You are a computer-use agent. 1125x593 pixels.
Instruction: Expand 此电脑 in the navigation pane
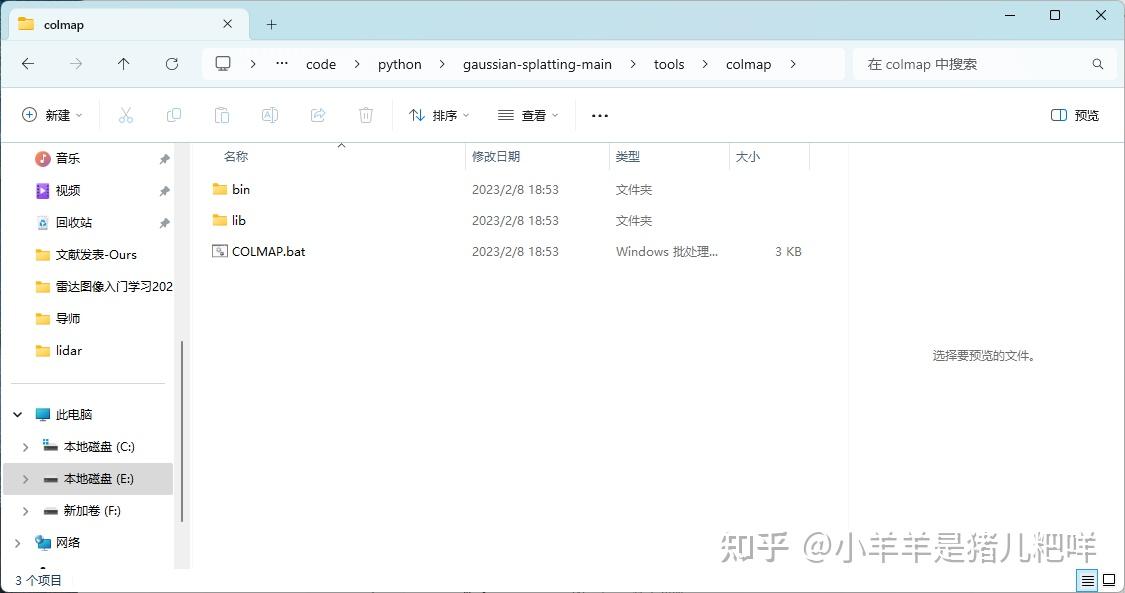(16, 414)
